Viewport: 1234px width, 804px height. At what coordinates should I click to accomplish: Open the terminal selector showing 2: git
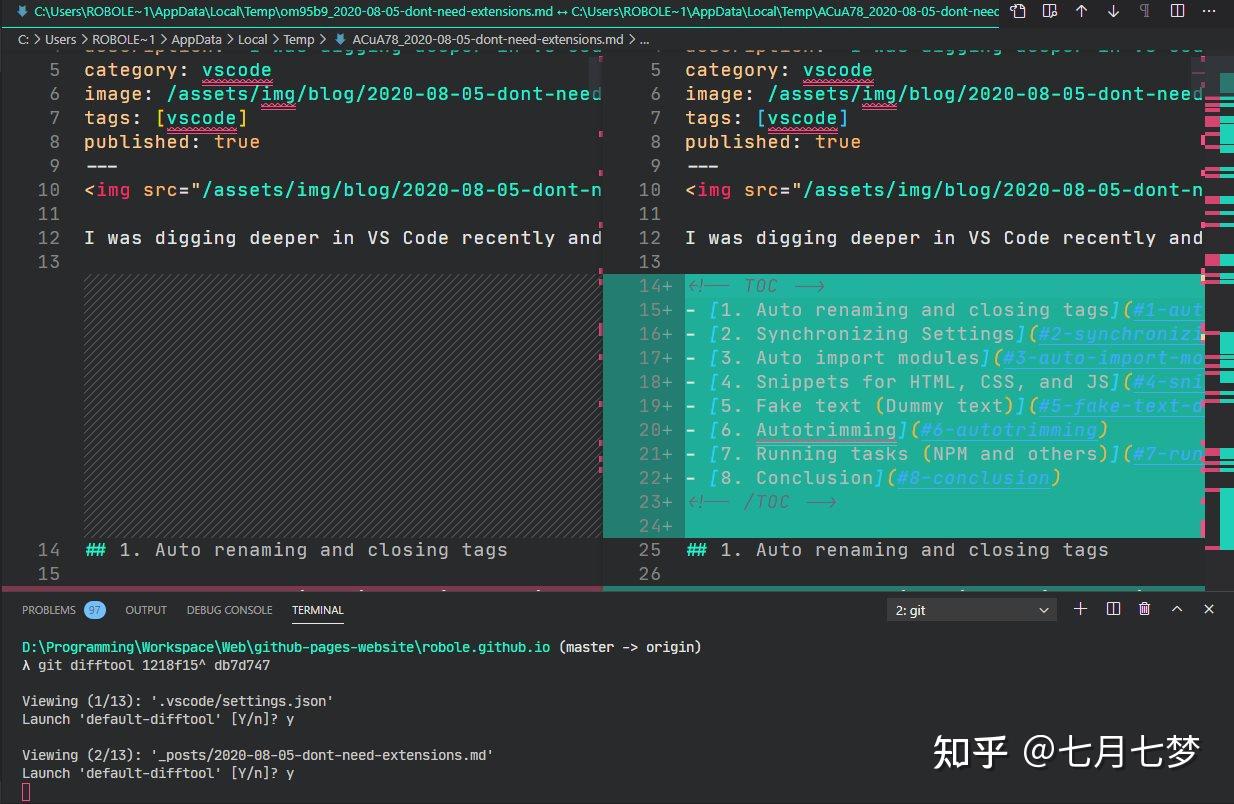coord(970,609)
